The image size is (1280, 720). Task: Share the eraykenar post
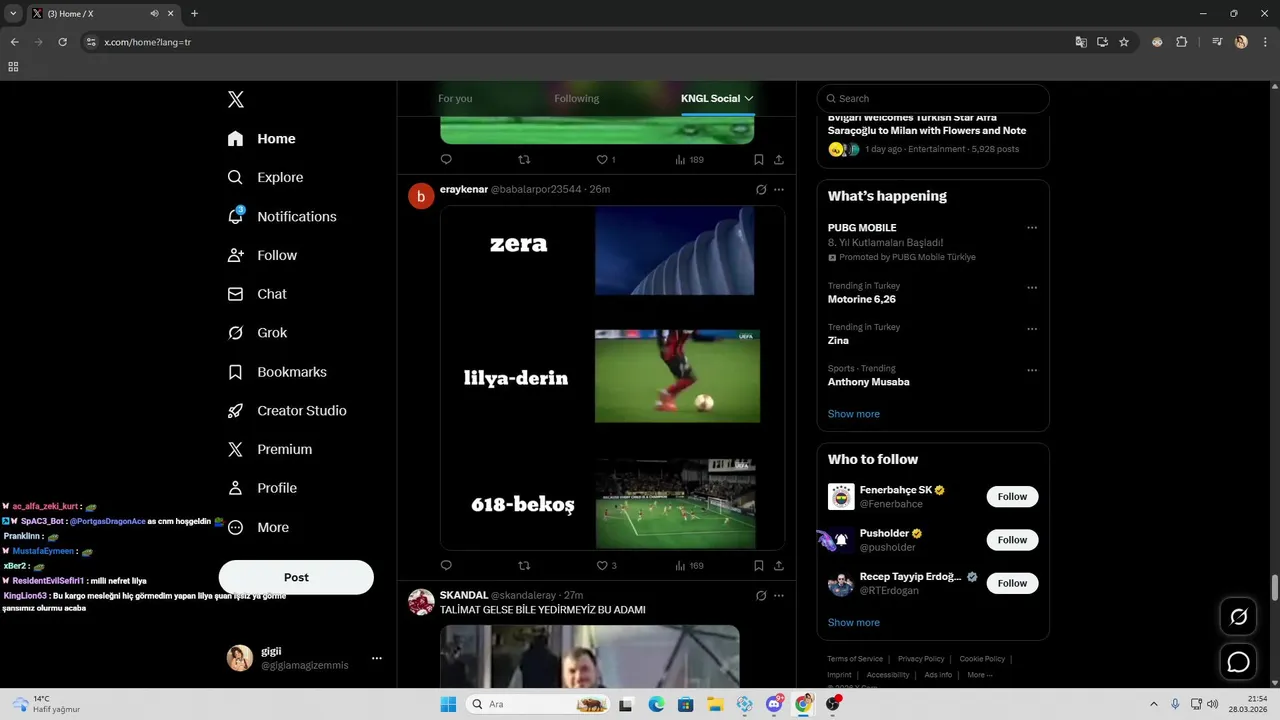pos(779,565)
